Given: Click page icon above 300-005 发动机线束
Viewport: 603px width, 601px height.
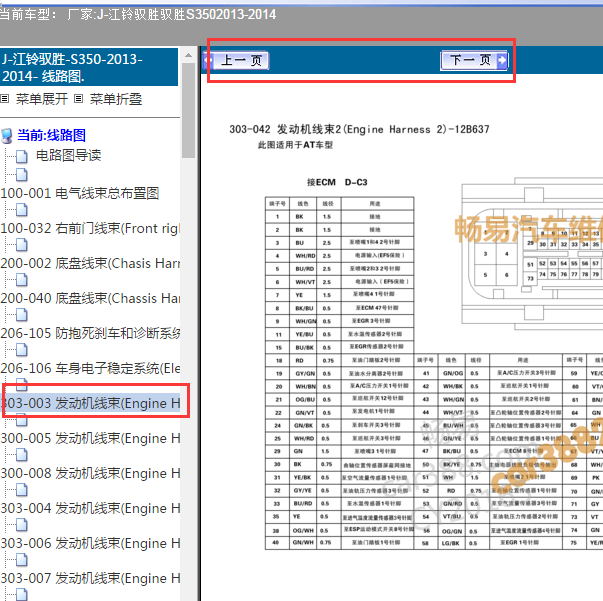Looking at the screenshot, I should (x=22, y=419).
